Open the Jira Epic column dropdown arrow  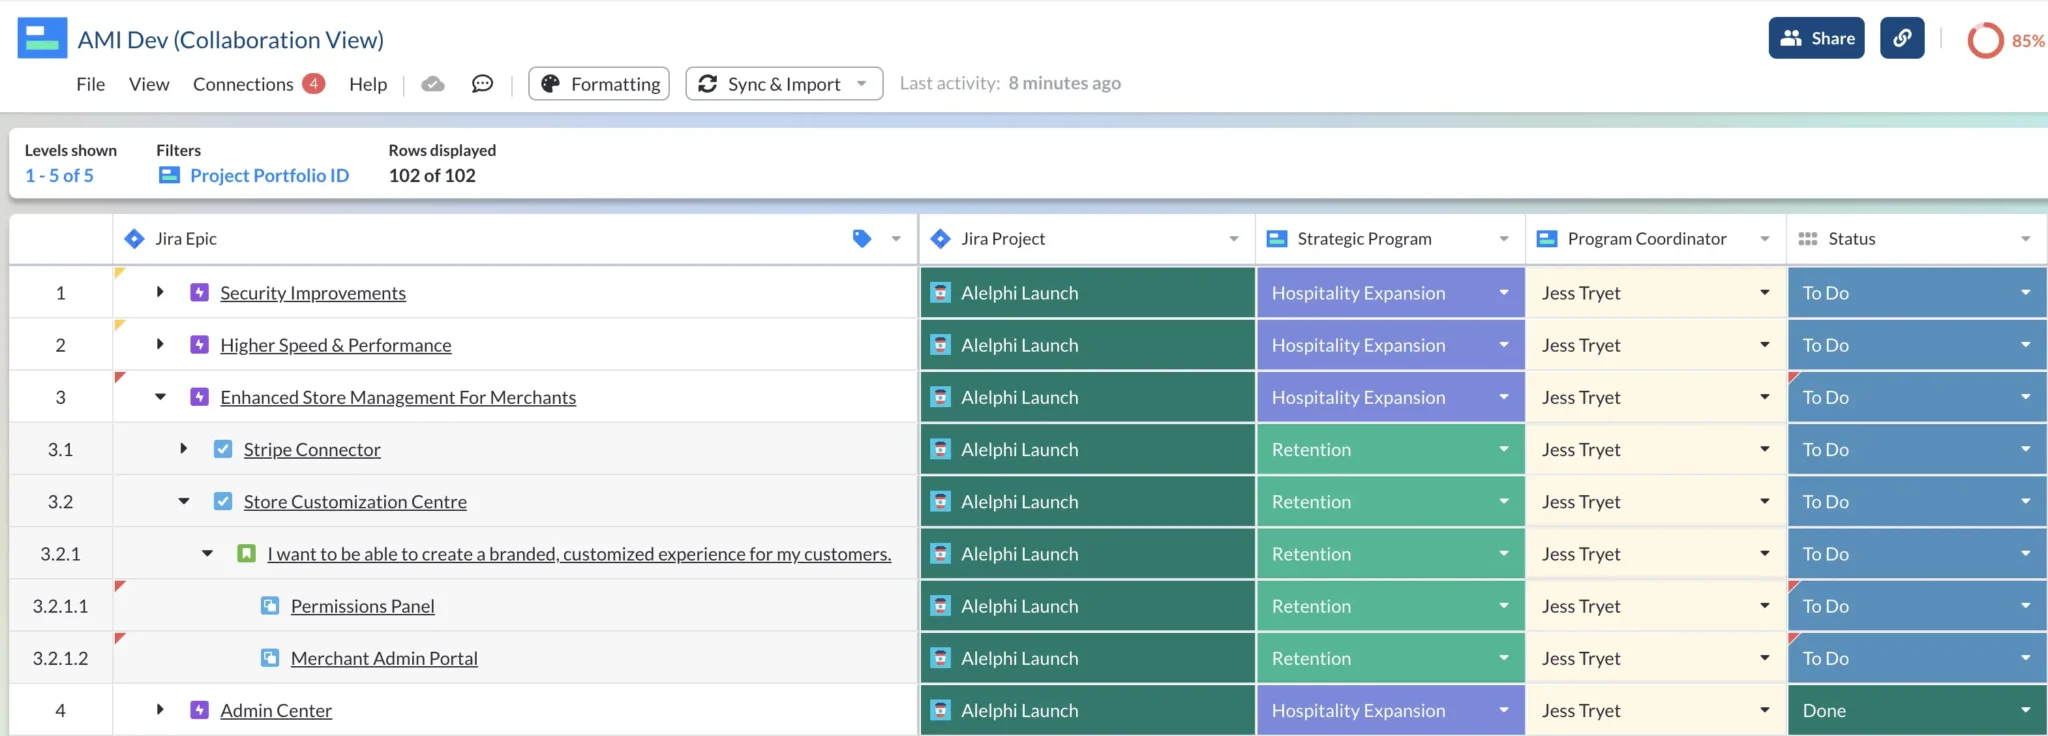click(x=896, y=239)
